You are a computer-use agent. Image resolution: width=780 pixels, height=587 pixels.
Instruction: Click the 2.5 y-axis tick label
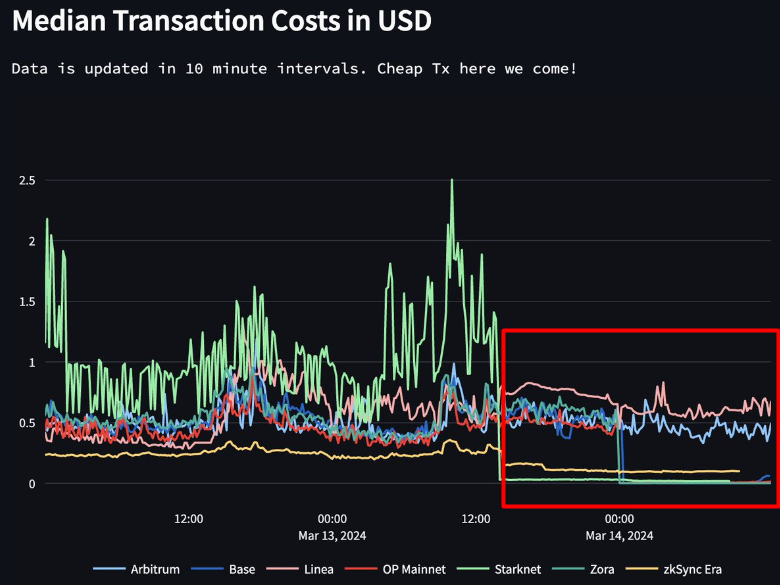pyautogui.click(x=27, y=181)
